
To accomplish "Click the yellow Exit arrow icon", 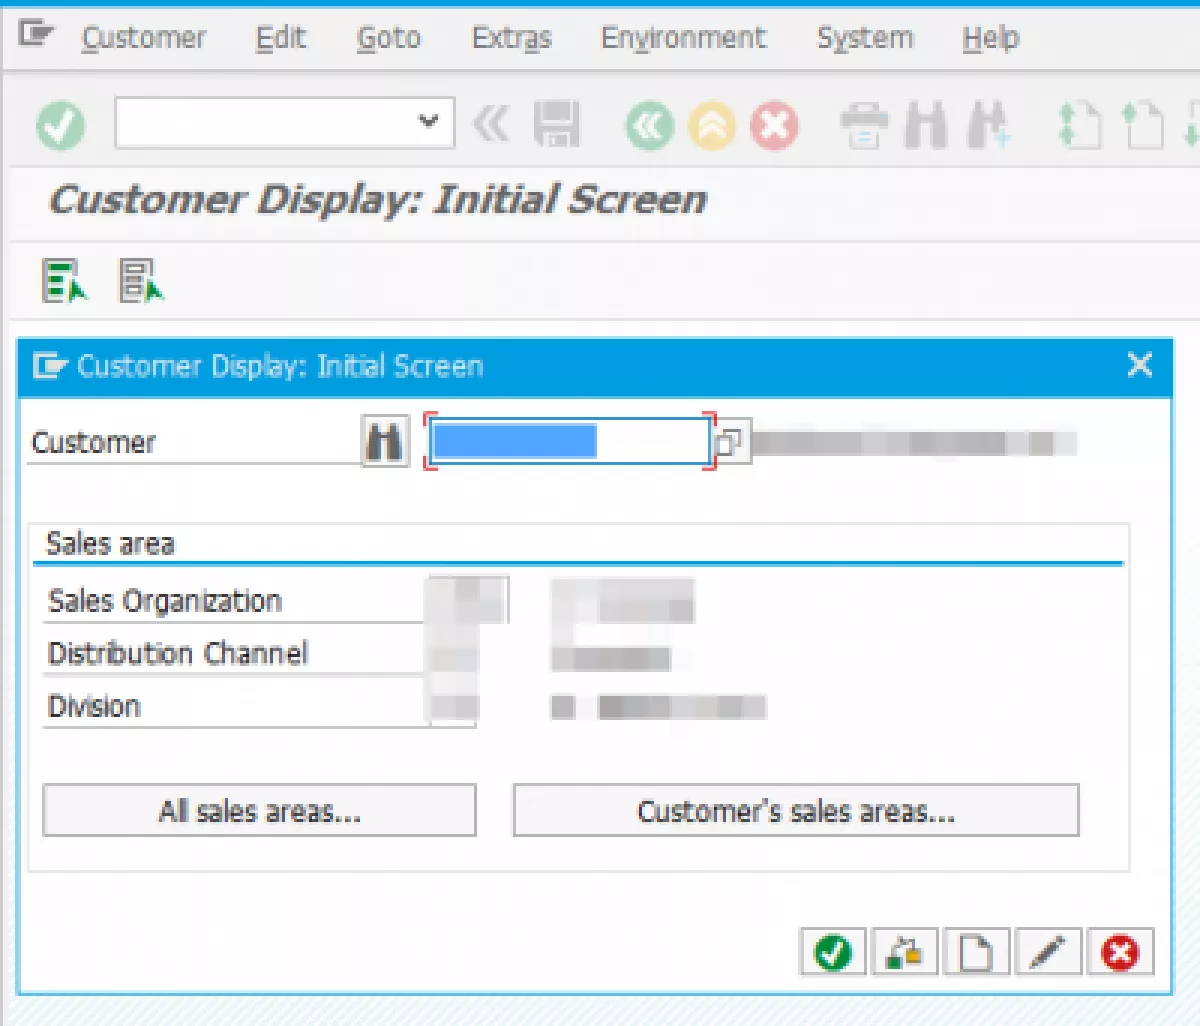I will [x=712, y=126].
